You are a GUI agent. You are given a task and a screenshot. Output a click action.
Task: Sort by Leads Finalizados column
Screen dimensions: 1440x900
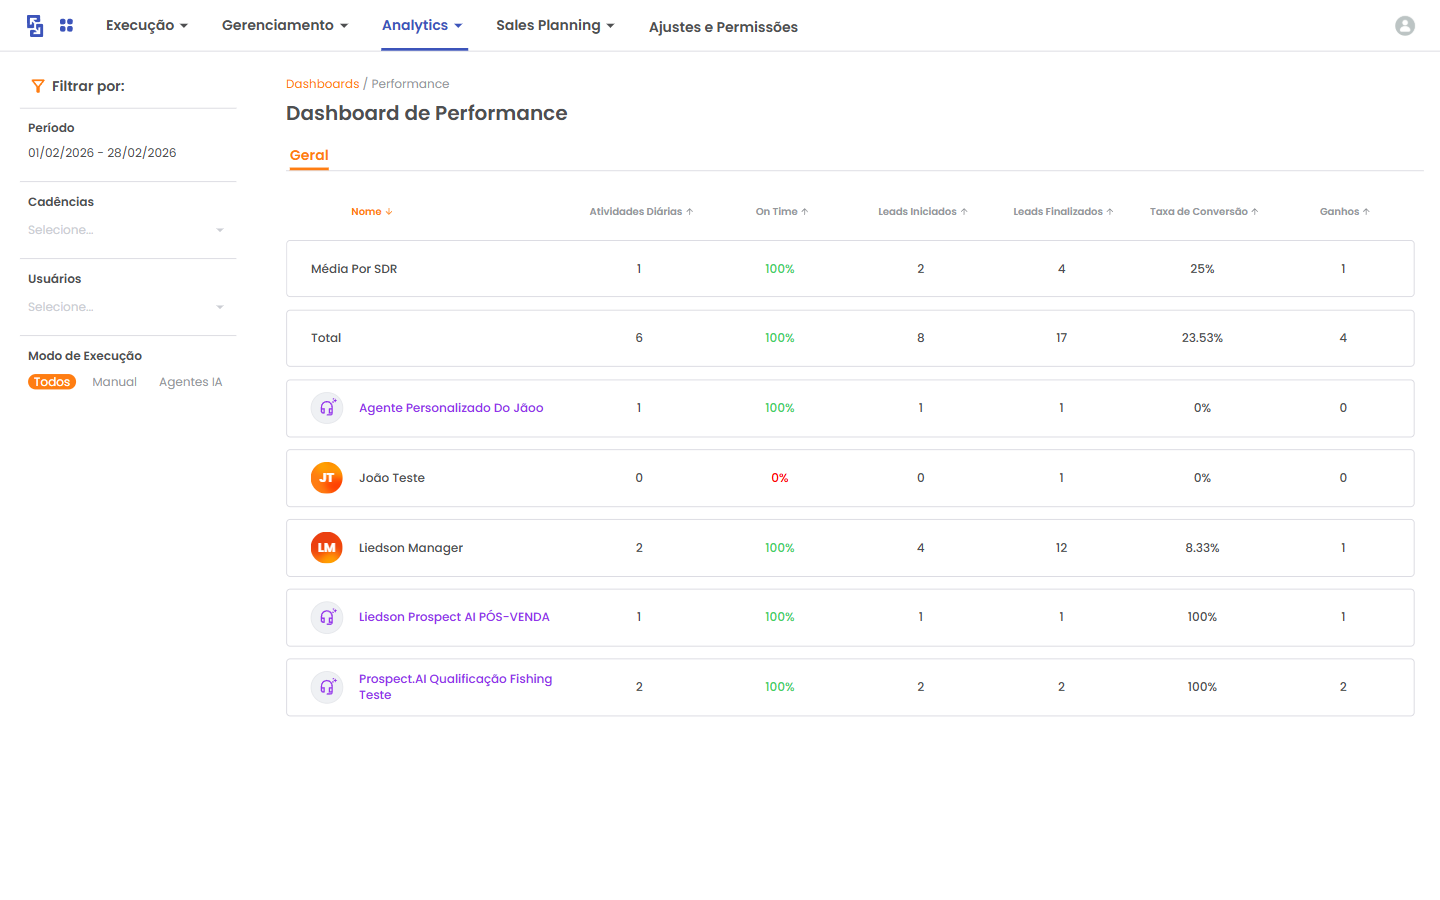[x=1063, y=212]
